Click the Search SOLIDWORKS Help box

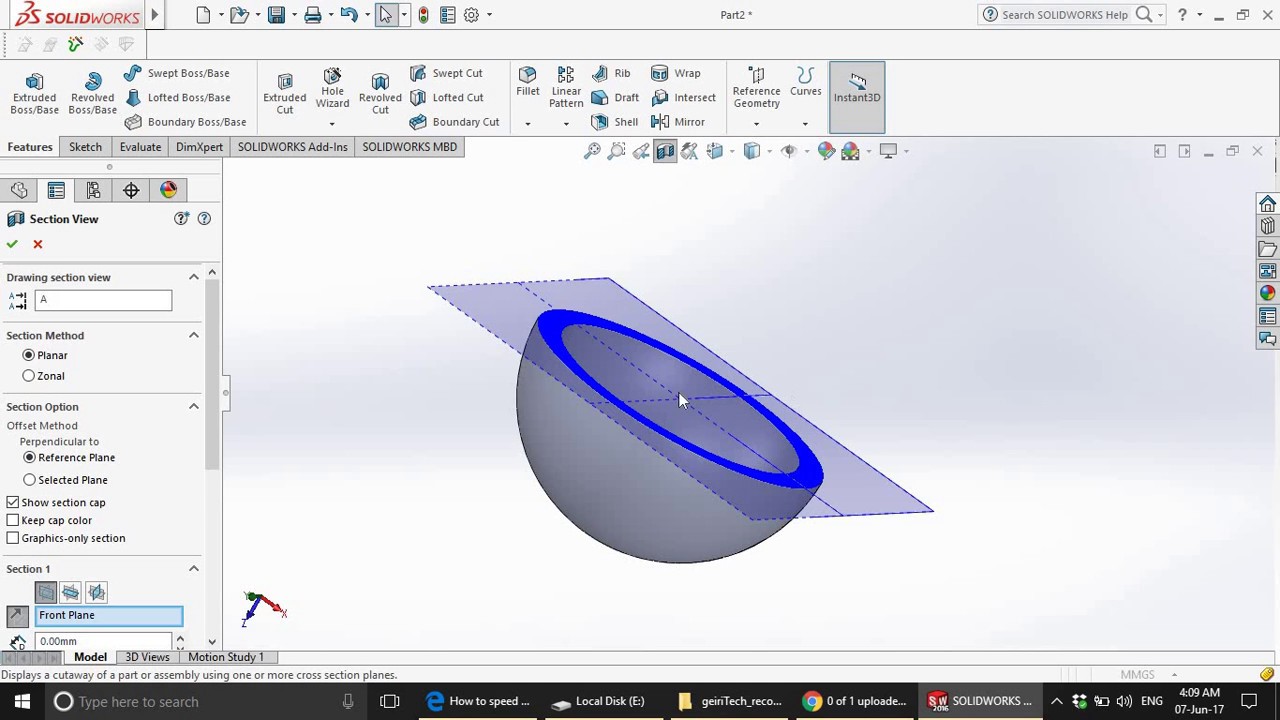coord(1065,15)
